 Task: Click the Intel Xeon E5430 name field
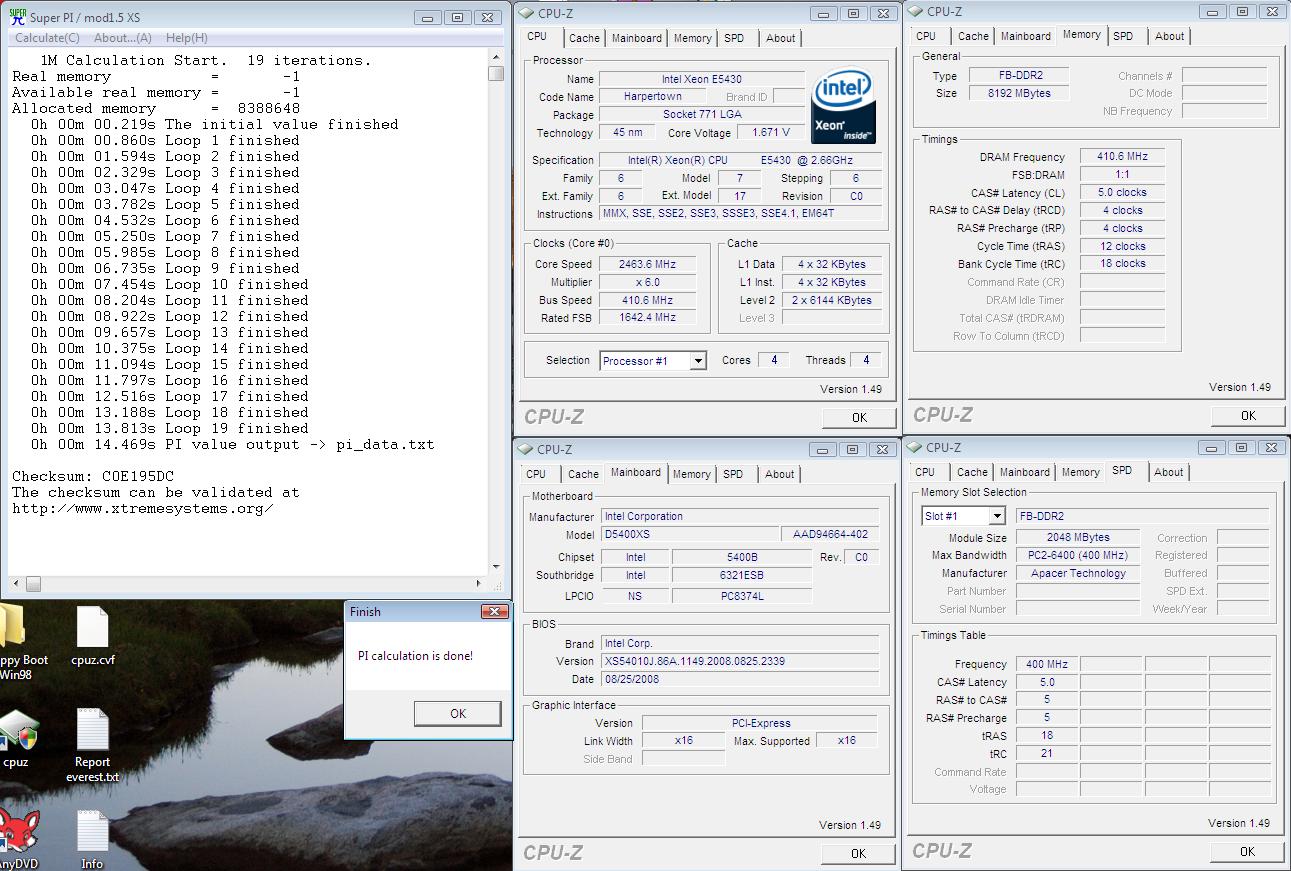click(x=701, y=79)
